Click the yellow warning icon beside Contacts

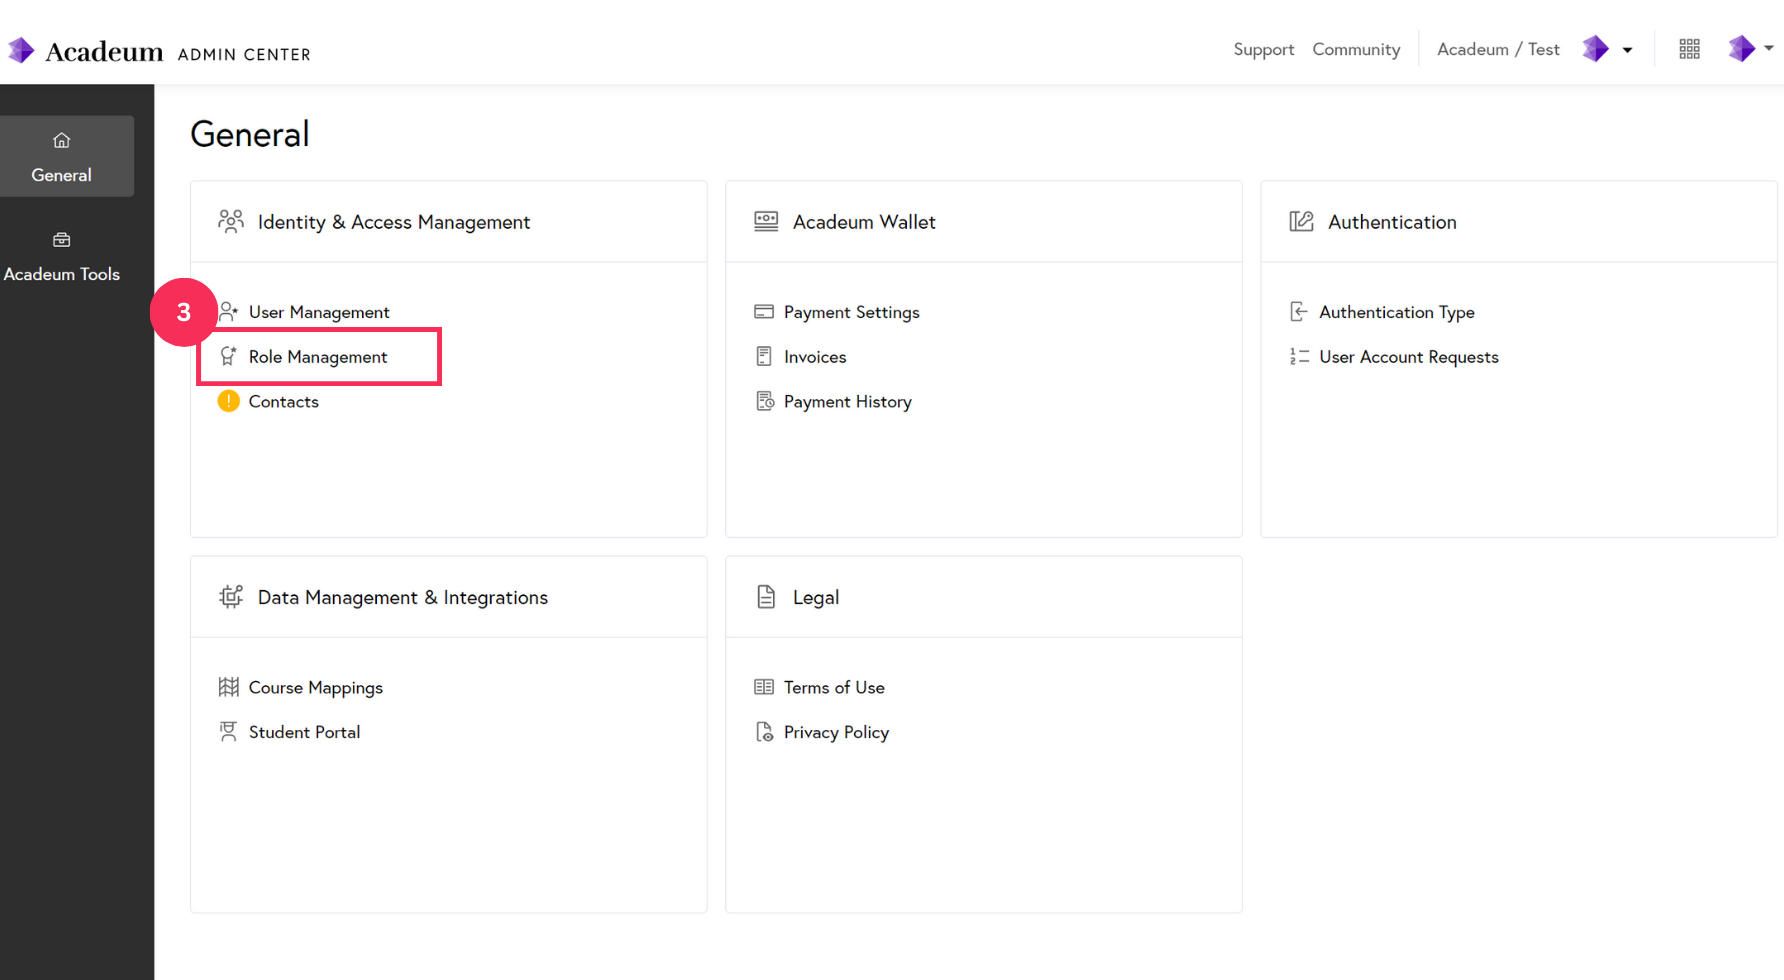[x=229, y=401]
